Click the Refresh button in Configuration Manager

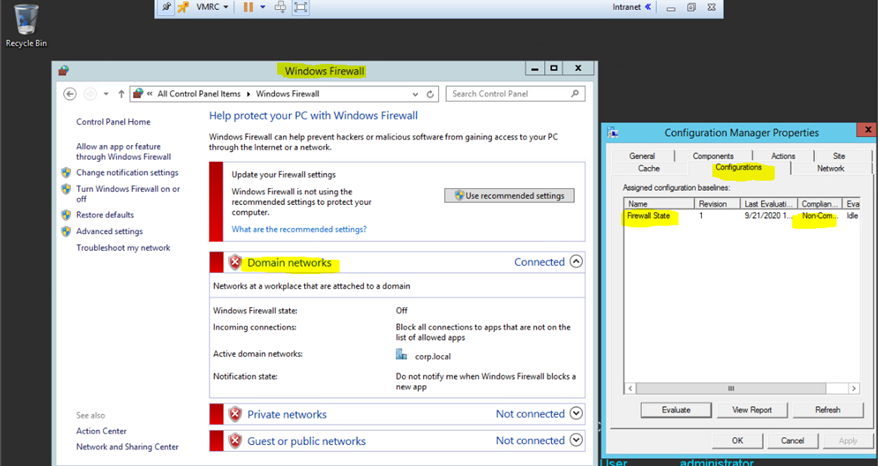point(828,410)
